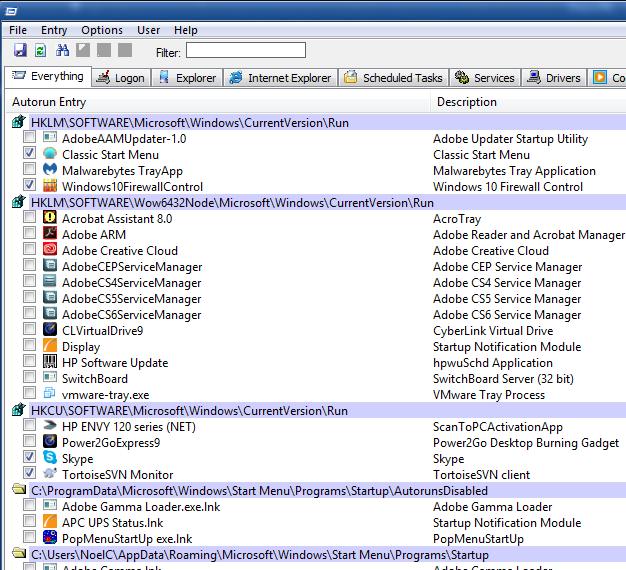
Task: Switch to the Internet Explorer tab
Action: 281,78
